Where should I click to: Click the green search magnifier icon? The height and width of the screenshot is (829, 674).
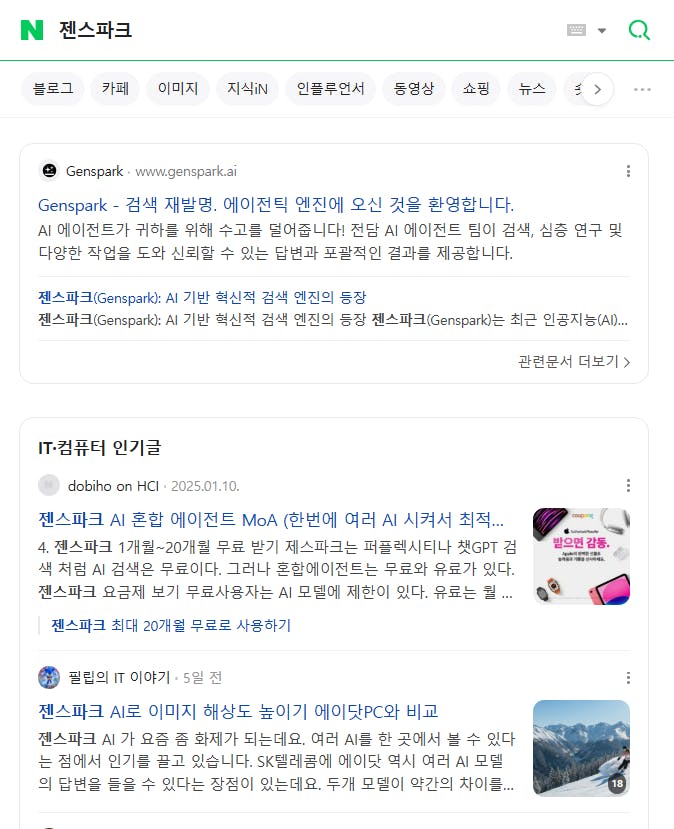pyautogui.click(x=639, y=30)
